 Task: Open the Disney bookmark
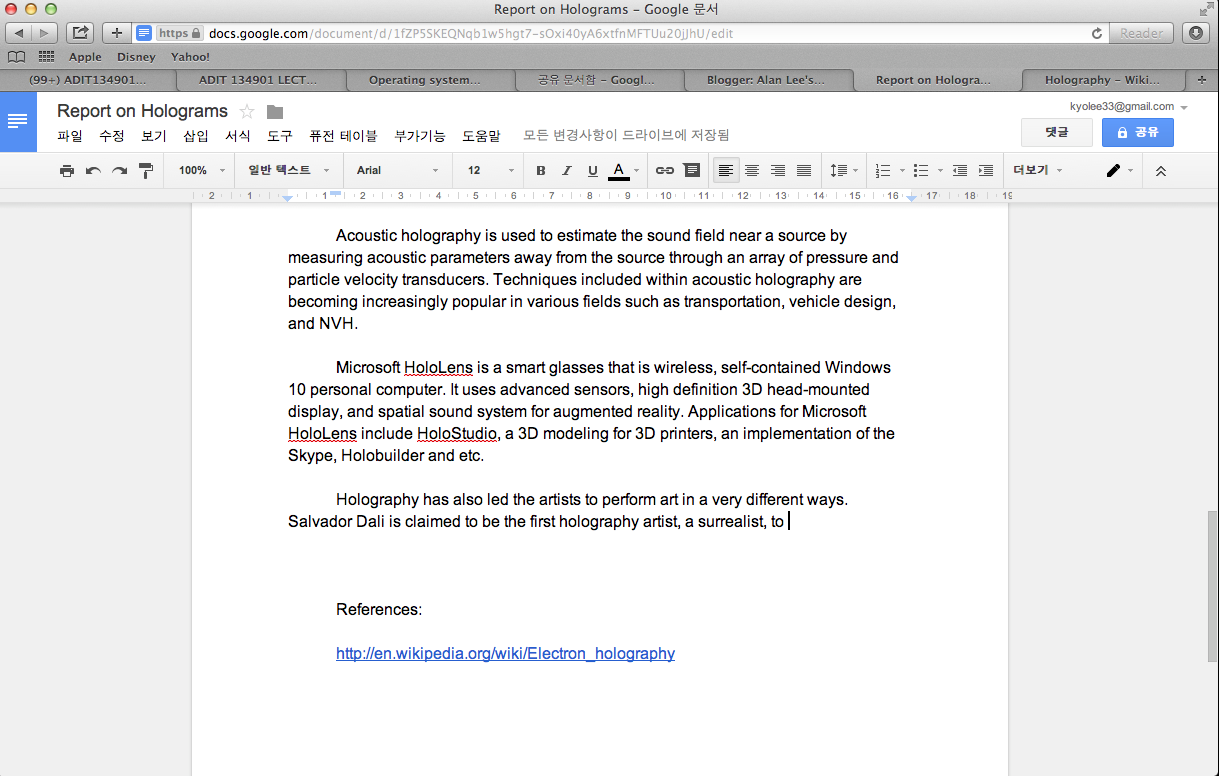(136, 57)
